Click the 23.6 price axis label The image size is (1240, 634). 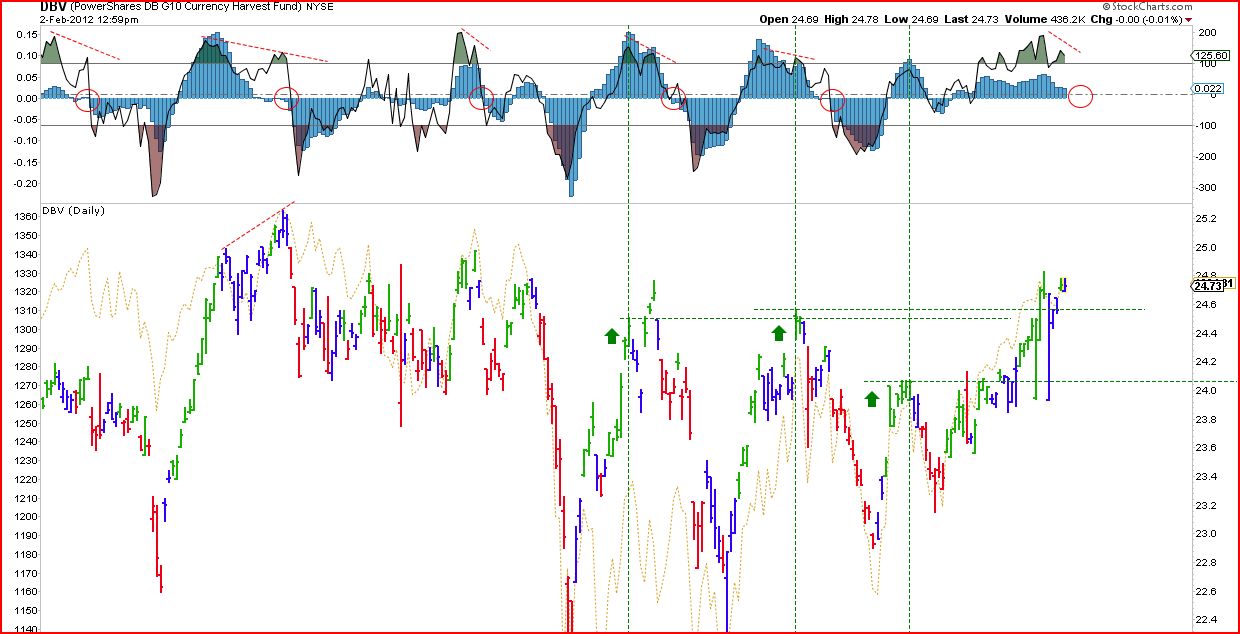tap(1205, 448)
